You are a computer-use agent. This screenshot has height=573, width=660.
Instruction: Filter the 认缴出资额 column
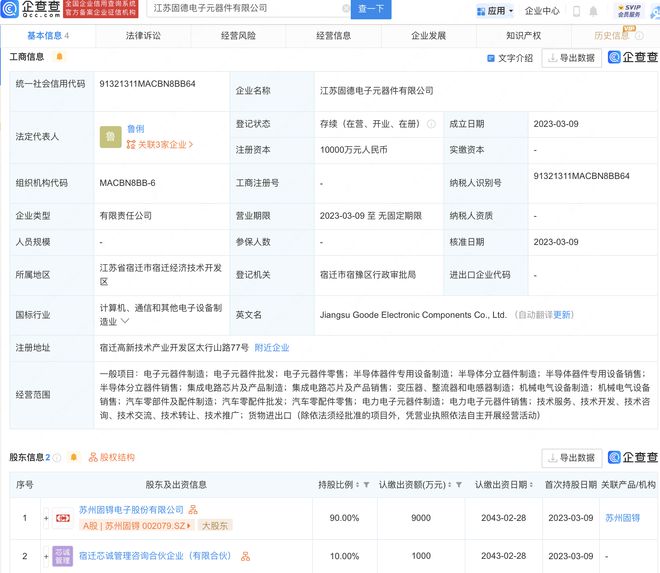click(x=459, y=485)
